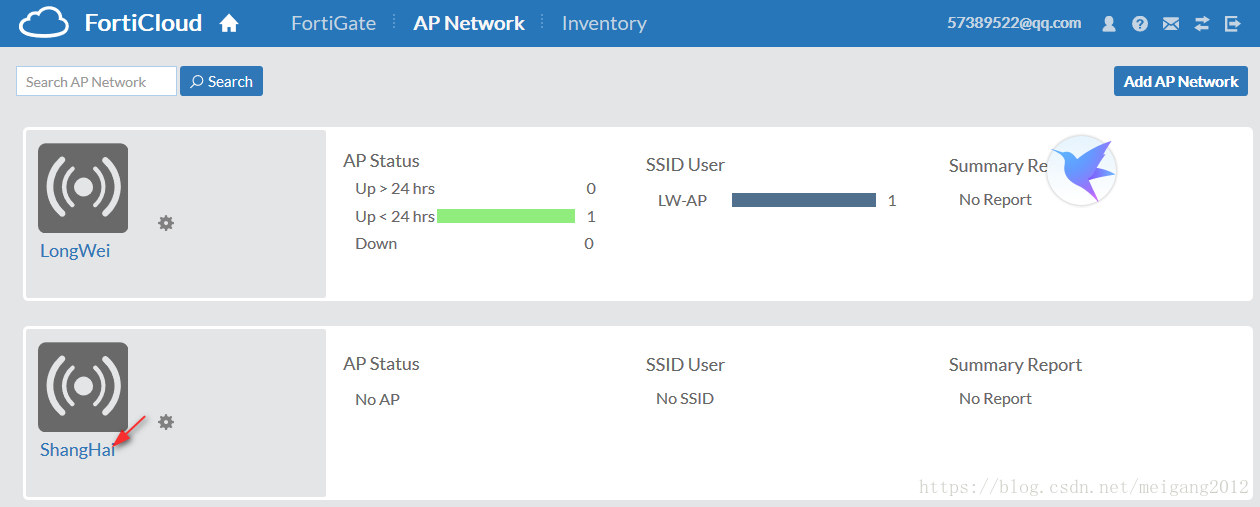Screen dimensions: 1260x507
Task: Click ShangHai's 'AP Status' heading
Action: (381, 364)
